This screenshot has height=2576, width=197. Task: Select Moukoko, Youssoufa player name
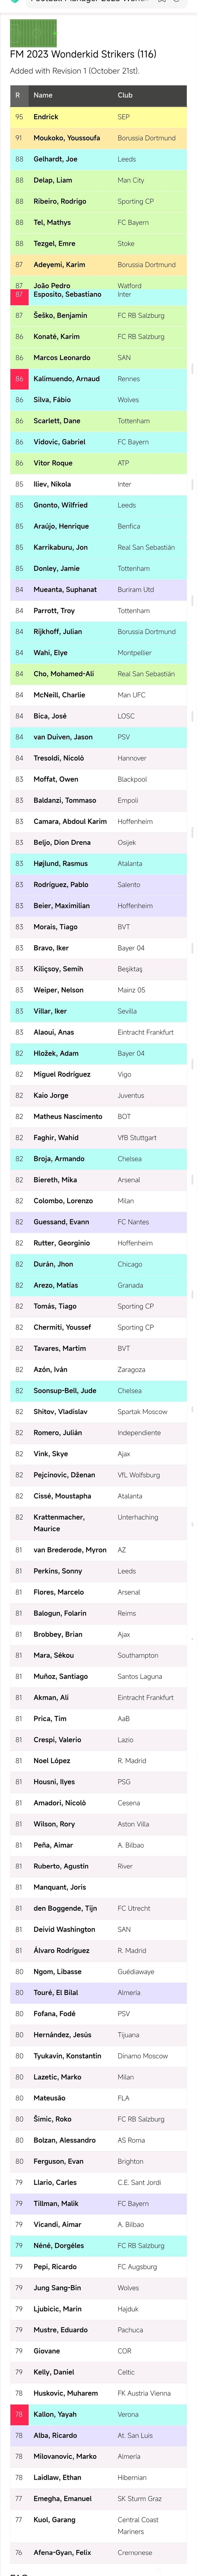point(66,138)
